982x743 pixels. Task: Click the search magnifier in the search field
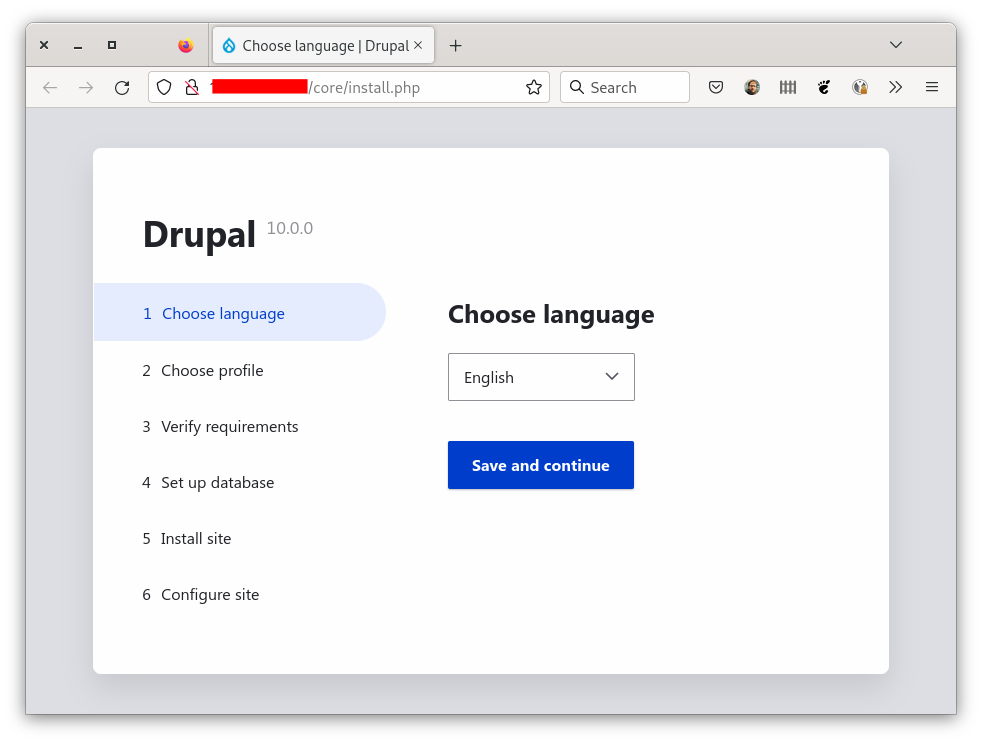pos(577,87)
